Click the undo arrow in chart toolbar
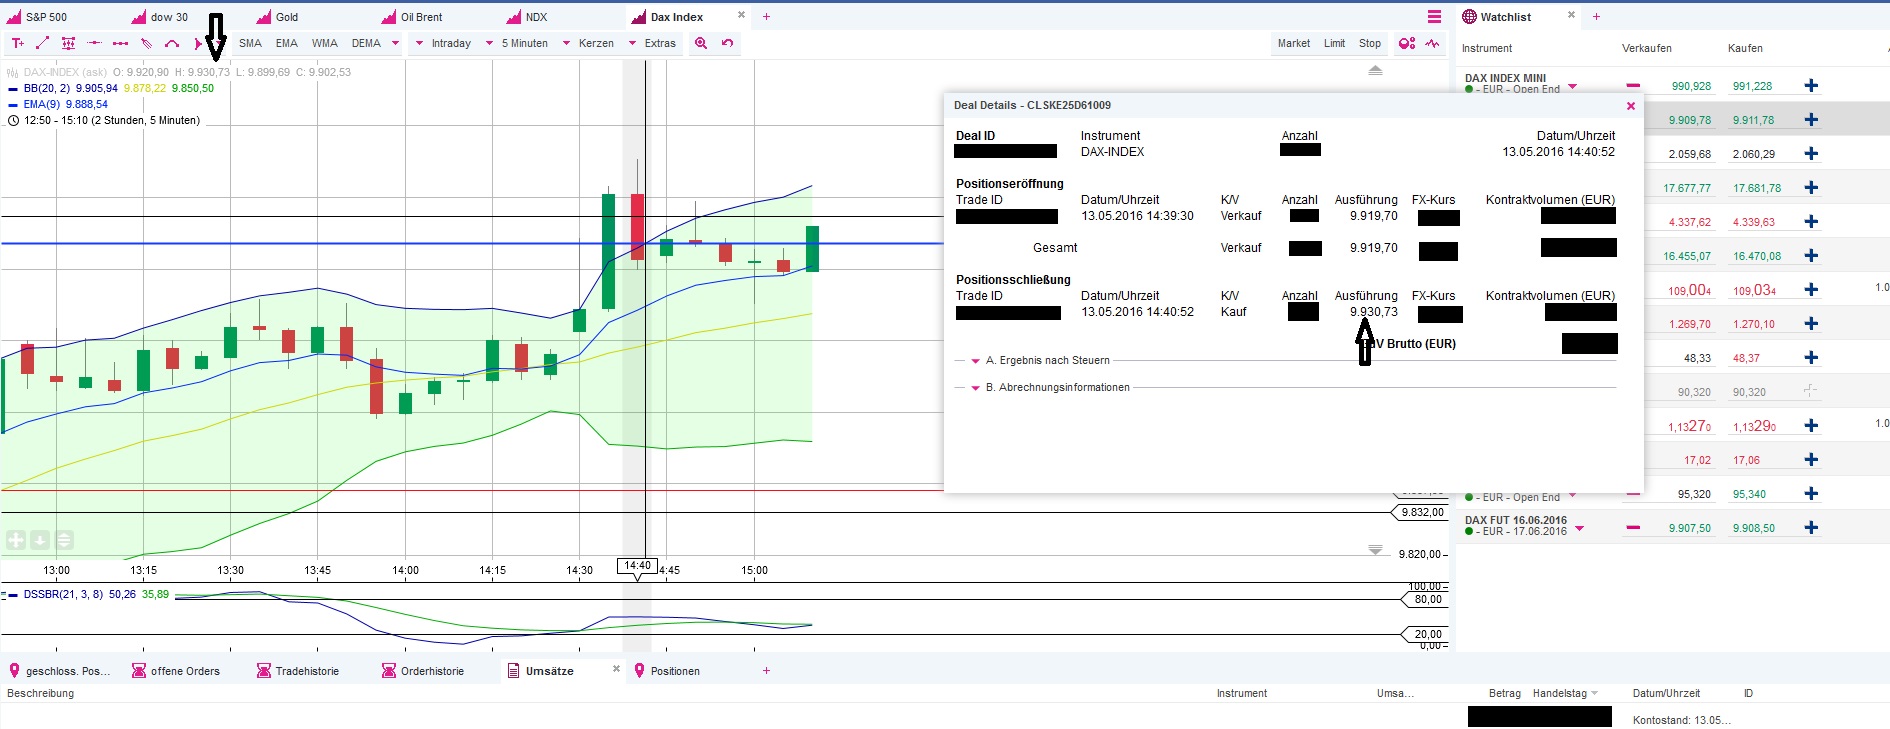 click(x=727, y=43)
